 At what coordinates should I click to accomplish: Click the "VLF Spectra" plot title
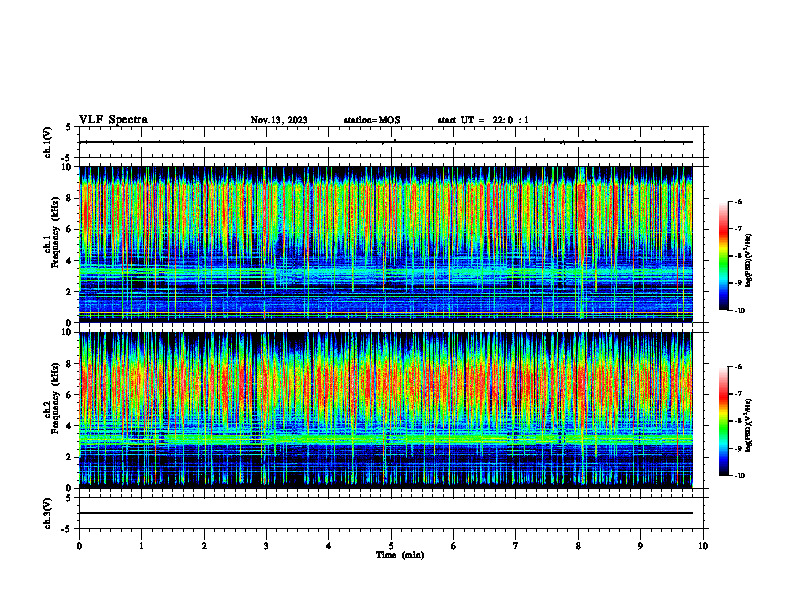[x=113, y=120]
